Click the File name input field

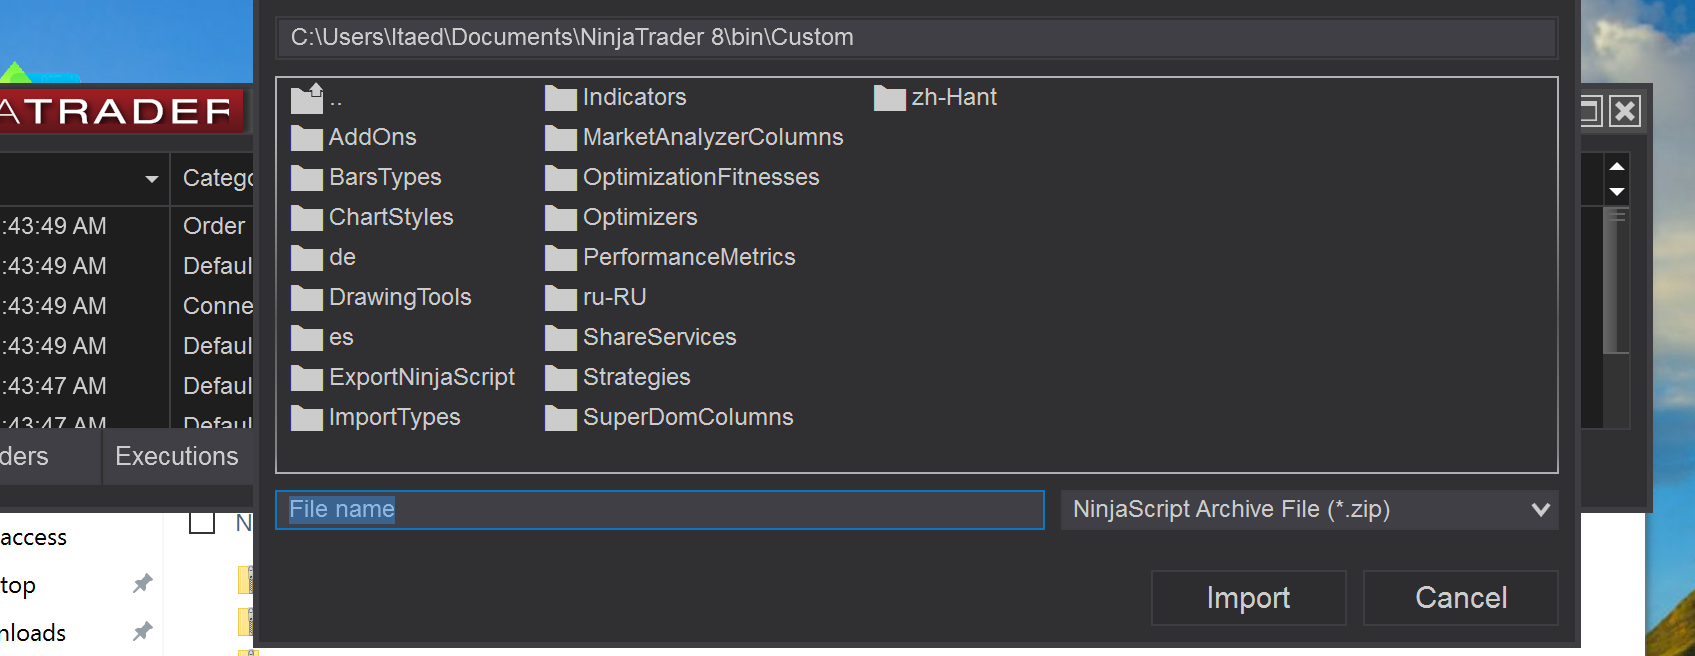click(660, 510)
